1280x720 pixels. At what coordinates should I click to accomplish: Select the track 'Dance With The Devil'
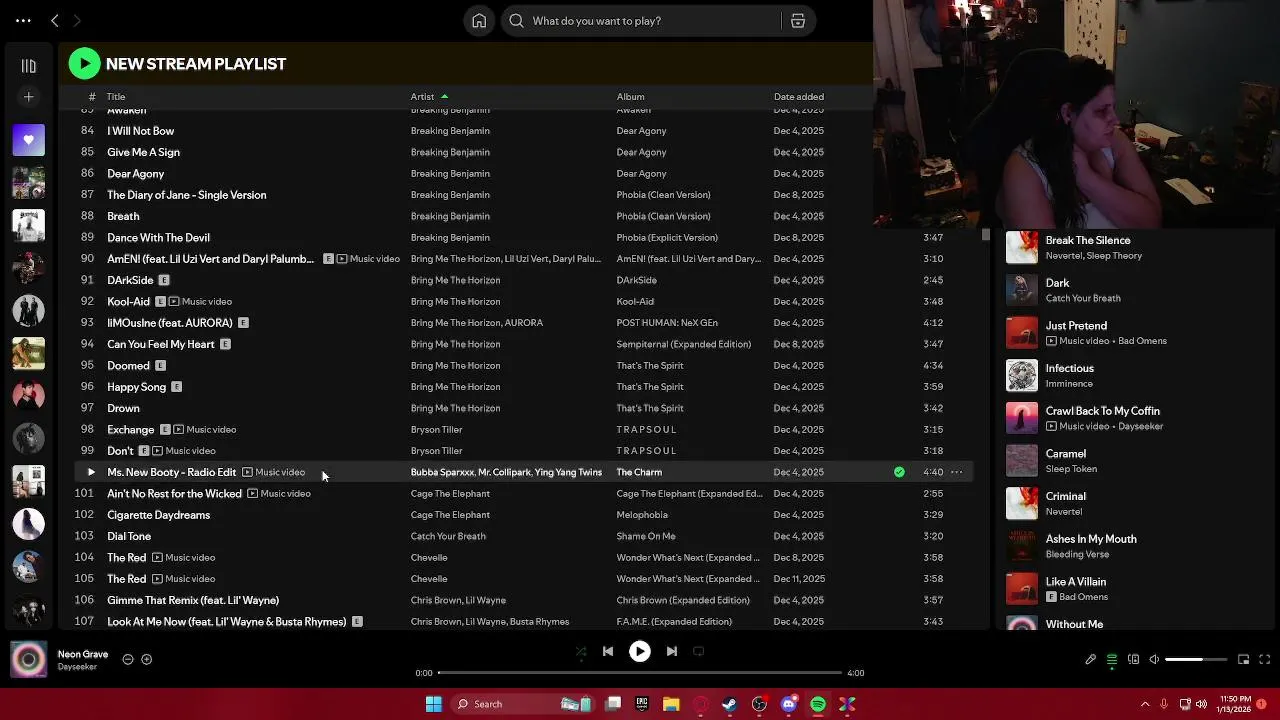158,238
